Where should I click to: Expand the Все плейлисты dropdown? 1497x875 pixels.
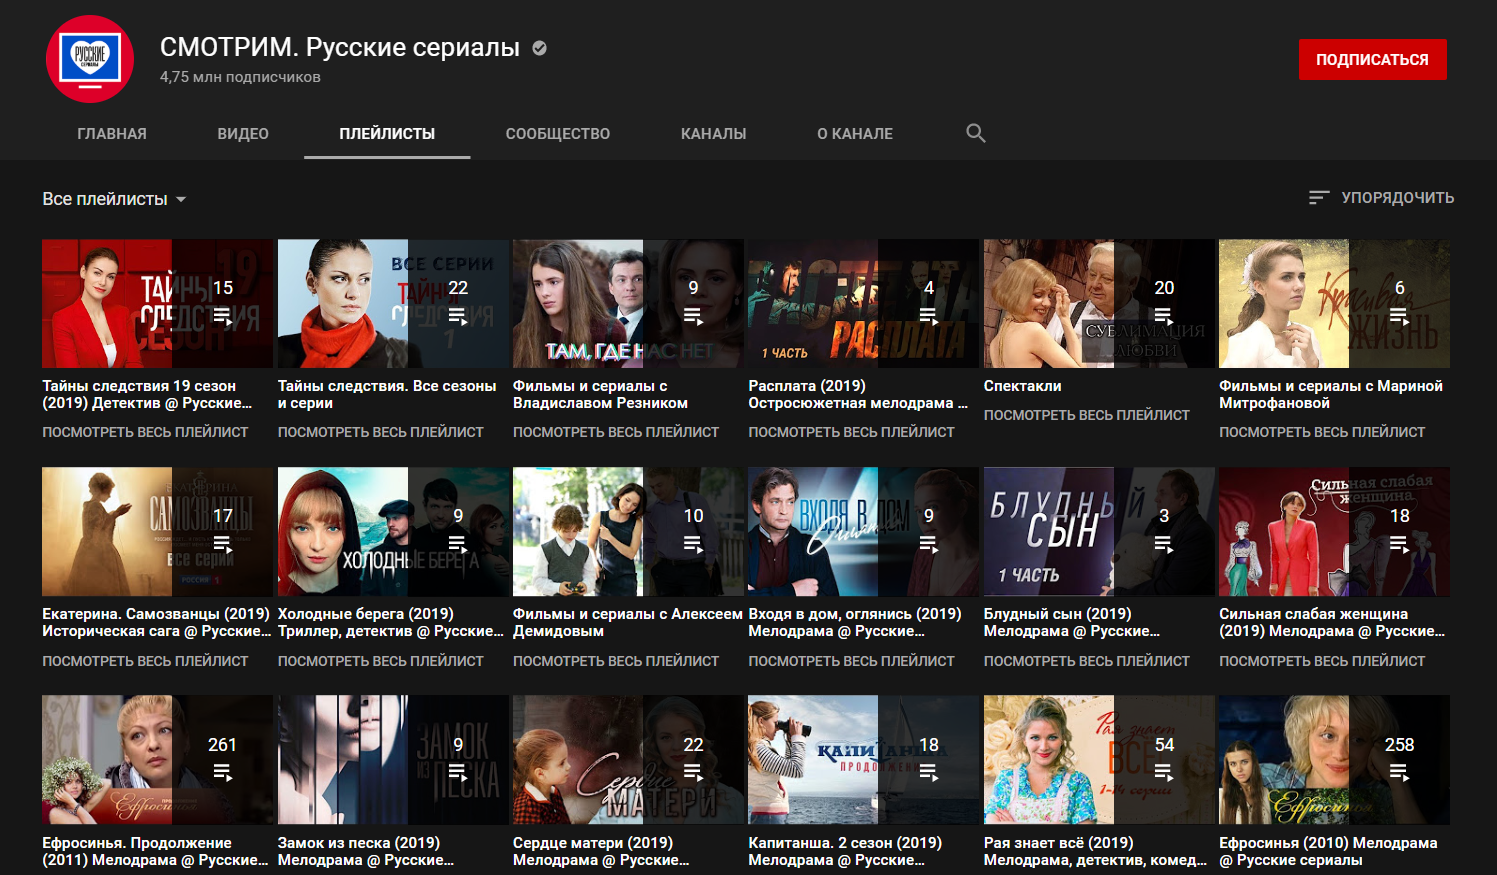tap(114, 199)
